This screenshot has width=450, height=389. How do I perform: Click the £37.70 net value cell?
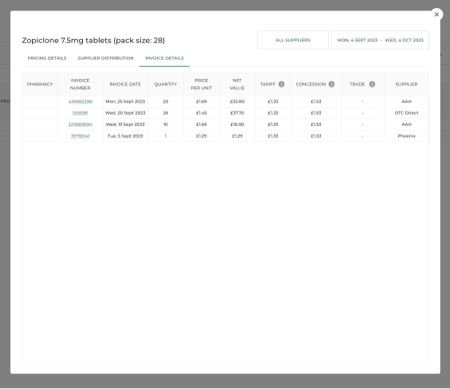(237, 113)
